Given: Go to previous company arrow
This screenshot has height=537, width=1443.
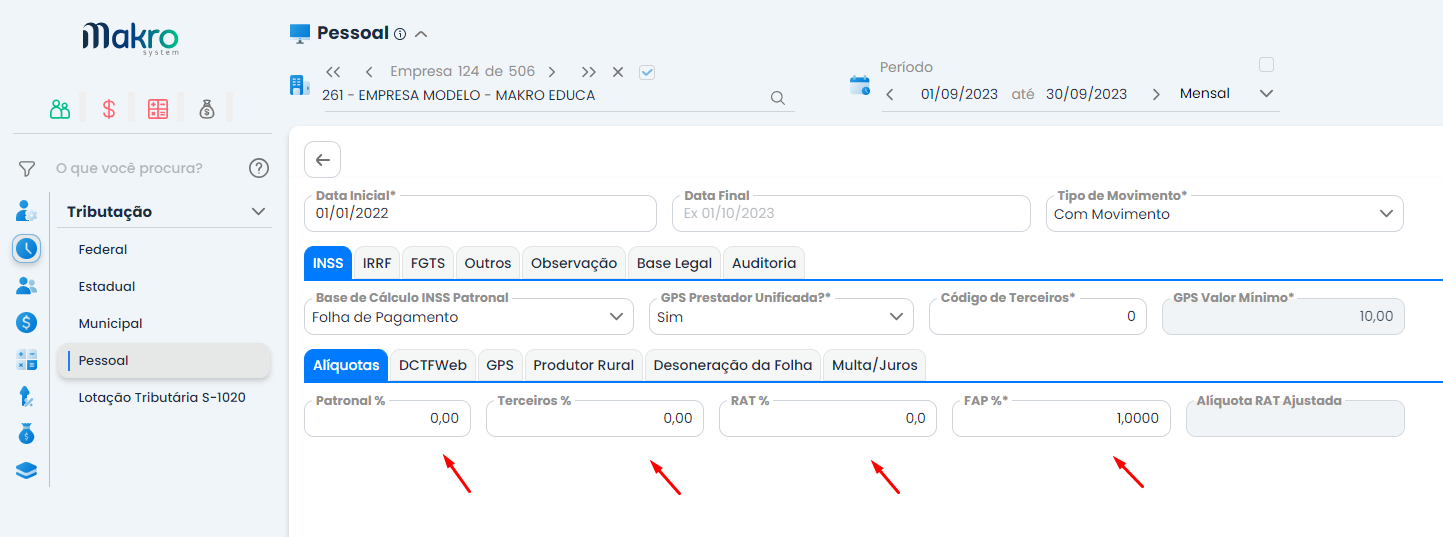Looking at the screenshot, I should (x=369, y=72).
